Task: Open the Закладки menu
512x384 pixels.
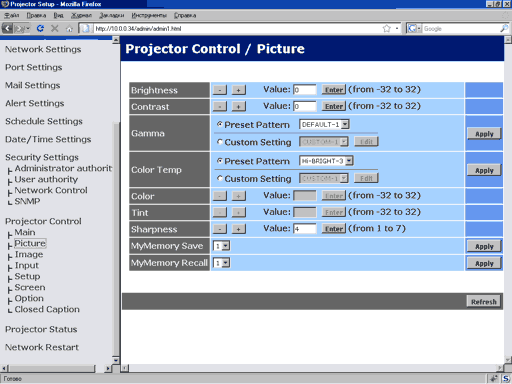Action: (x=112, y=15)
